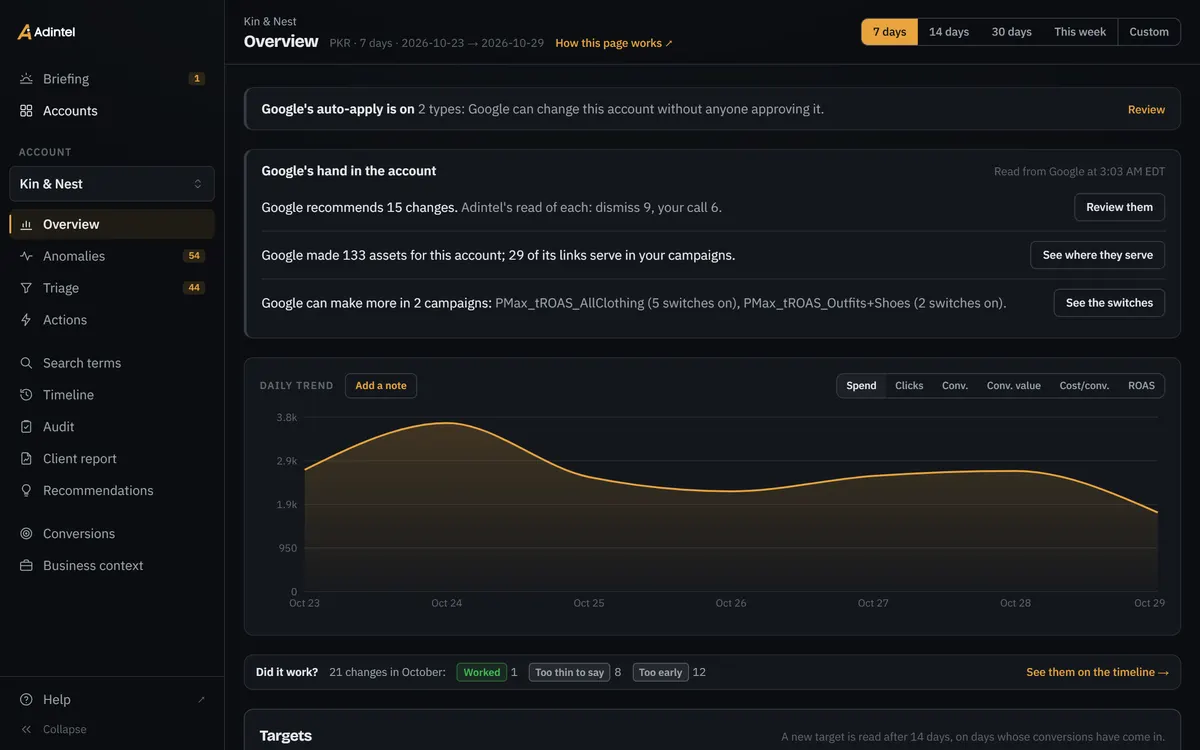Click the Collapse double chevron icon
The width and height of the screenshot is (1200, 750).
coord(26,730)
